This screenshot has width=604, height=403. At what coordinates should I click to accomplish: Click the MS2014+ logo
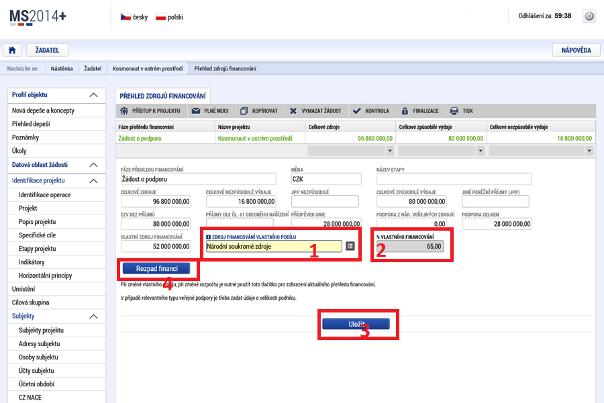point(38,17)
